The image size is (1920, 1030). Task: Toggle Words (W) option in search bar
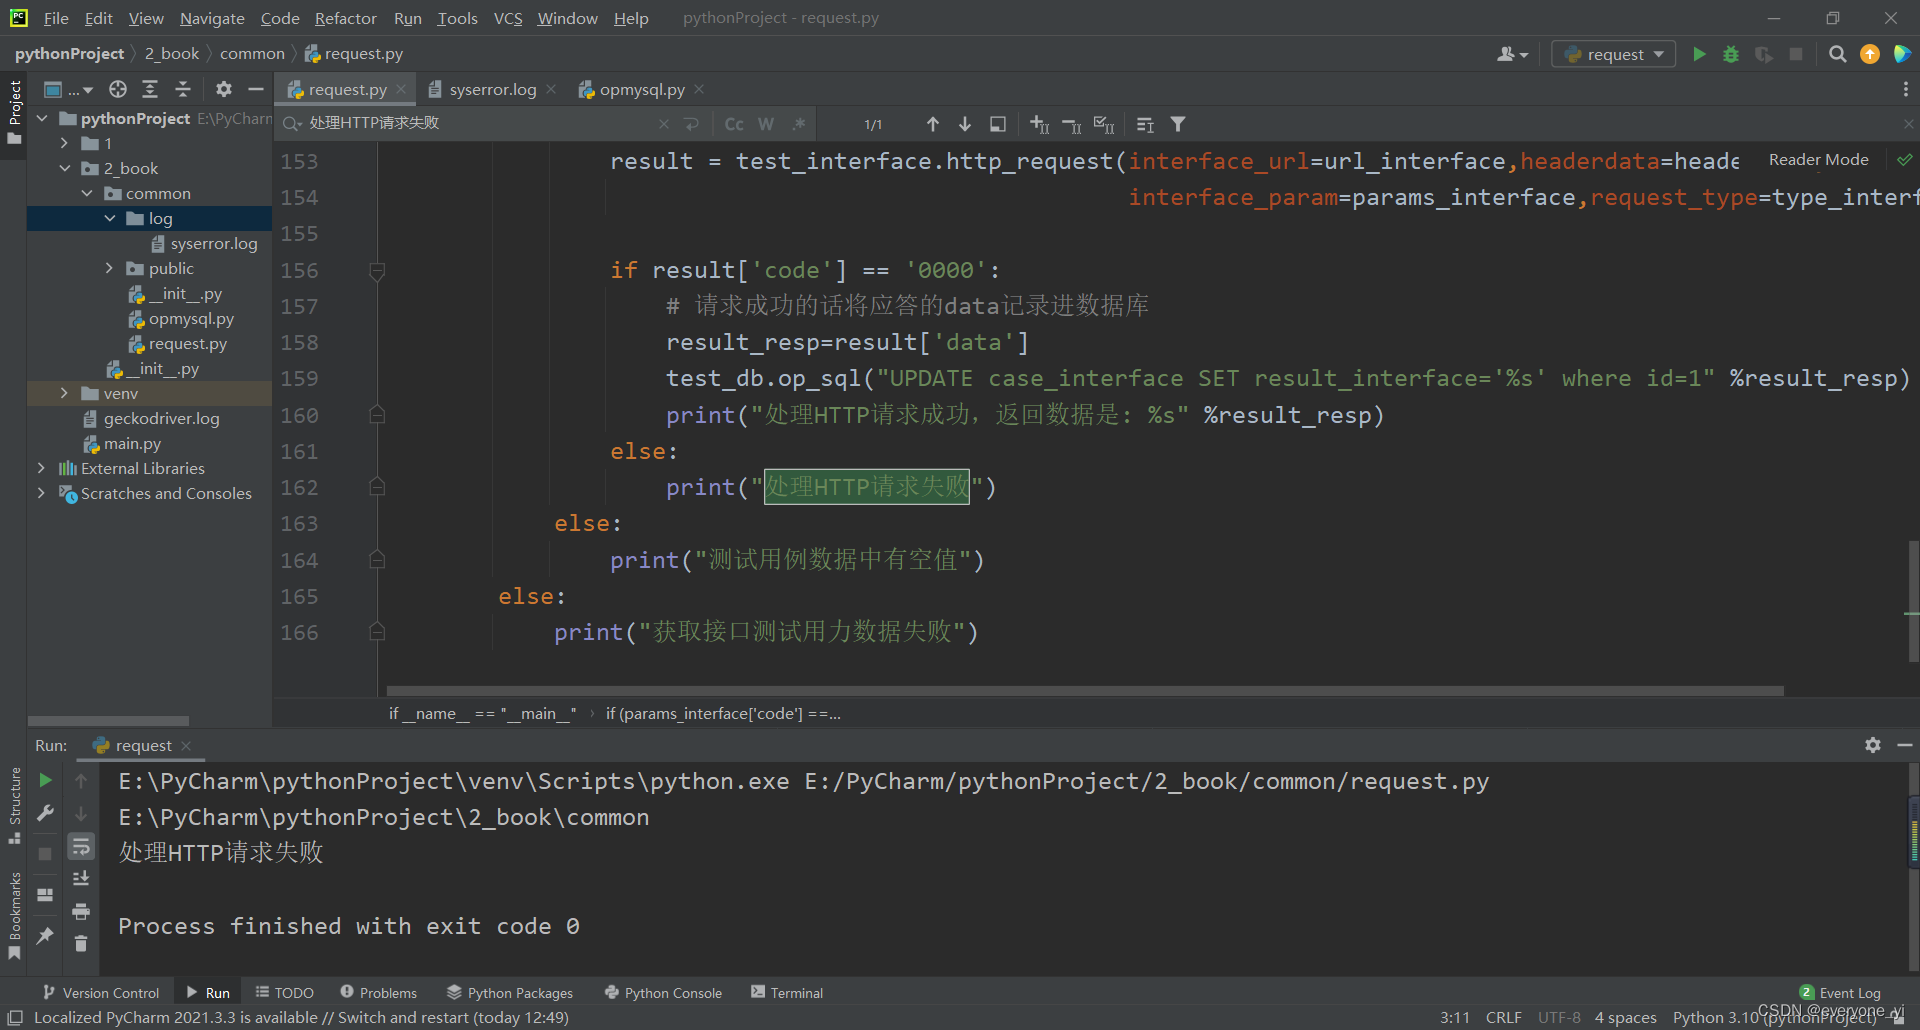pyautogui.click(x=766, y=124)
